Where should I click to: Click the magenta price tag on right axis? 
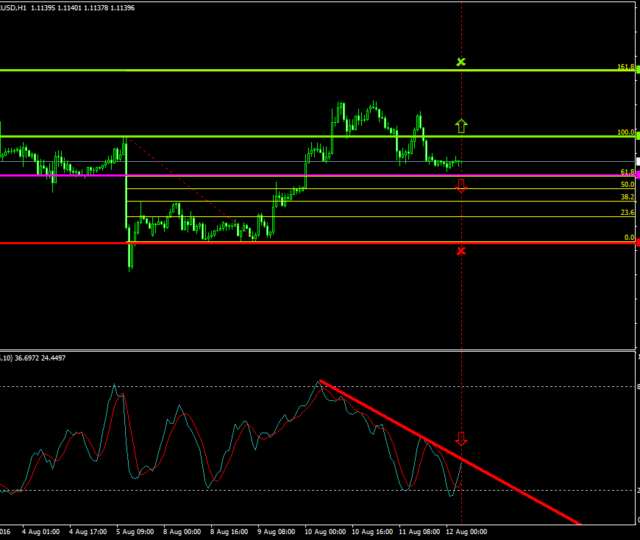point(637,176)
